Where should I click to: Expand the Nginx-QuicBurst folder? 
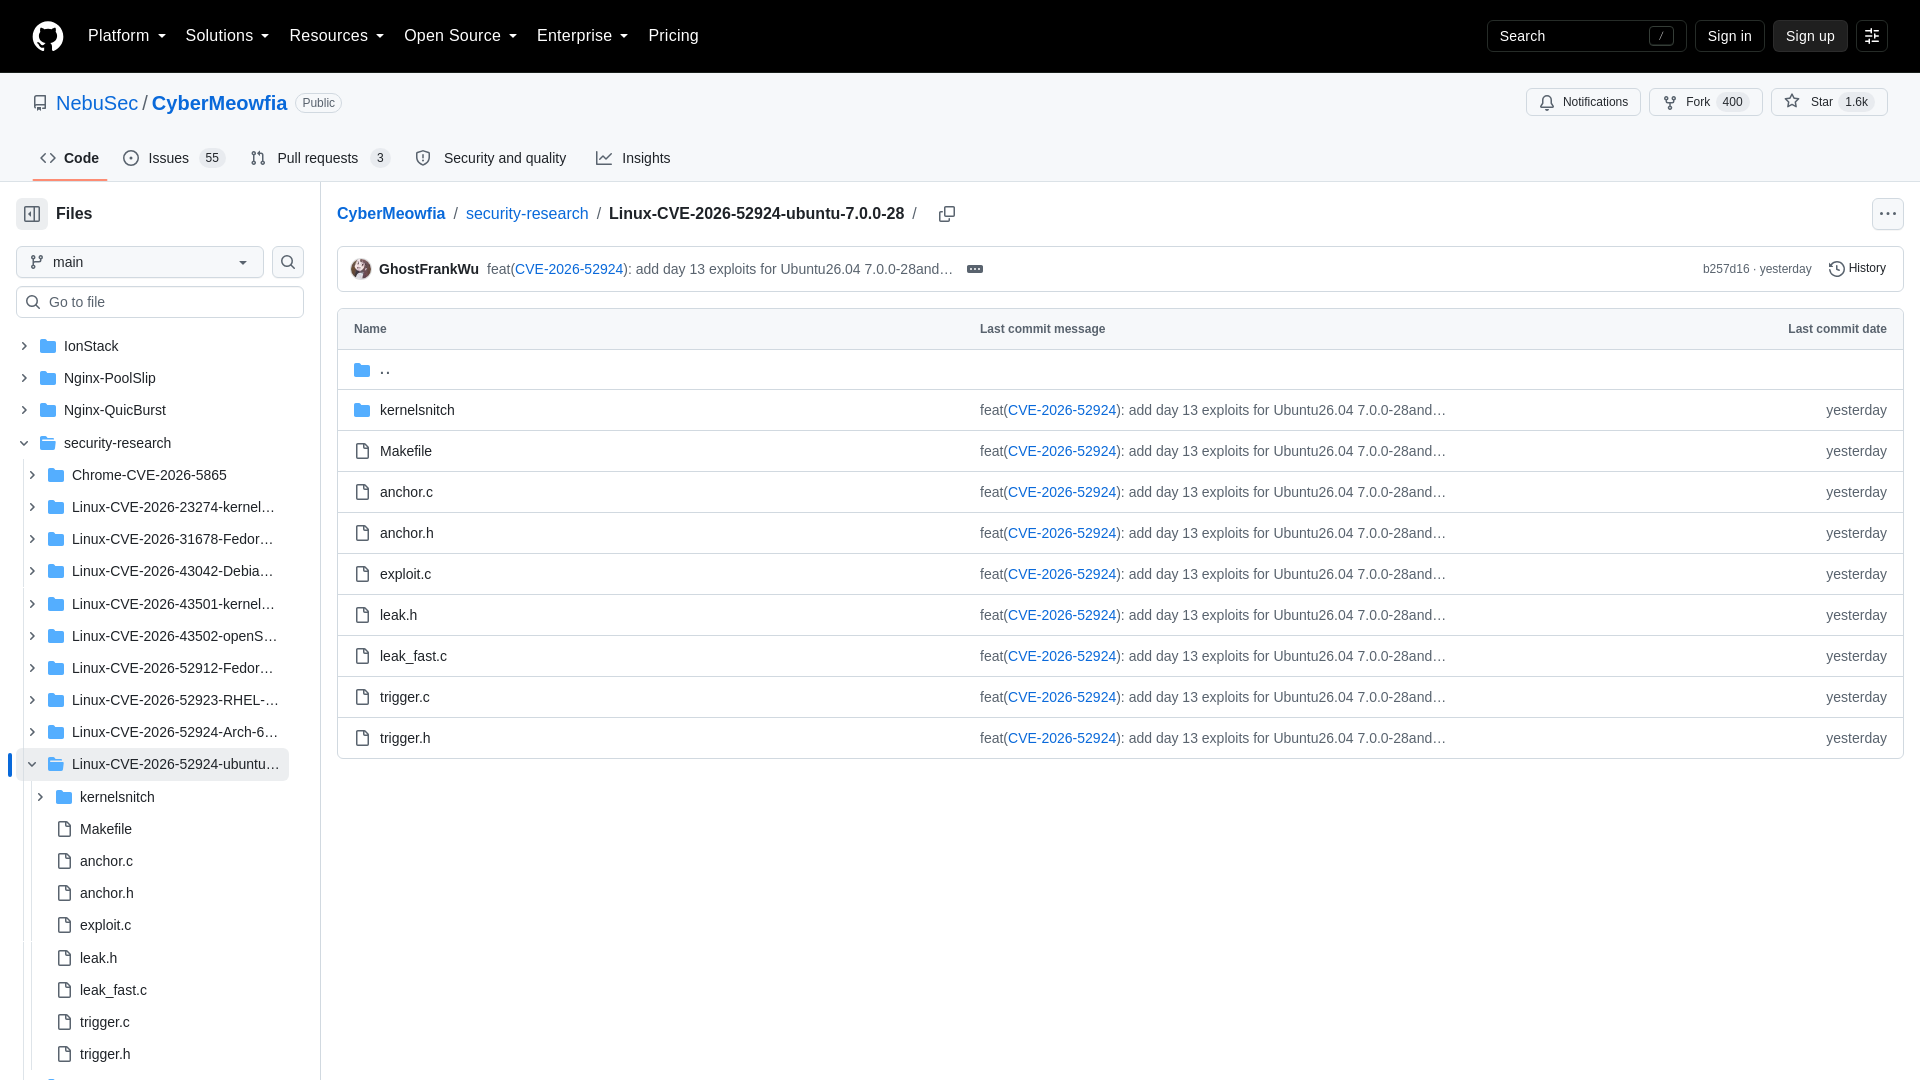[24, 410]
